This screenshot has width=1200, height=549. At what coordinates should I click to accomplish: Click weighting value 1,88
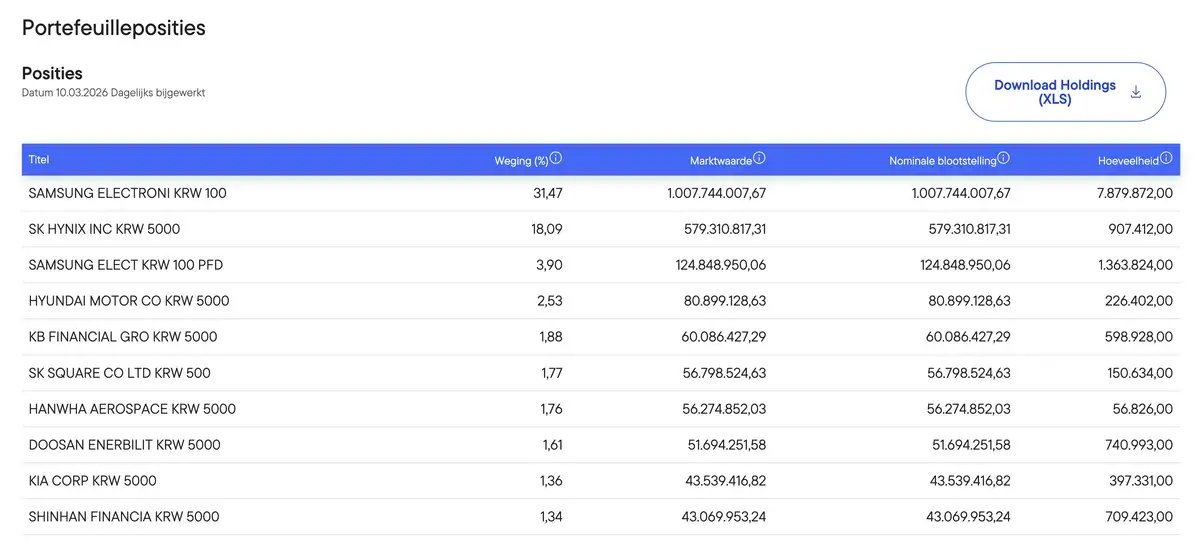551,337
